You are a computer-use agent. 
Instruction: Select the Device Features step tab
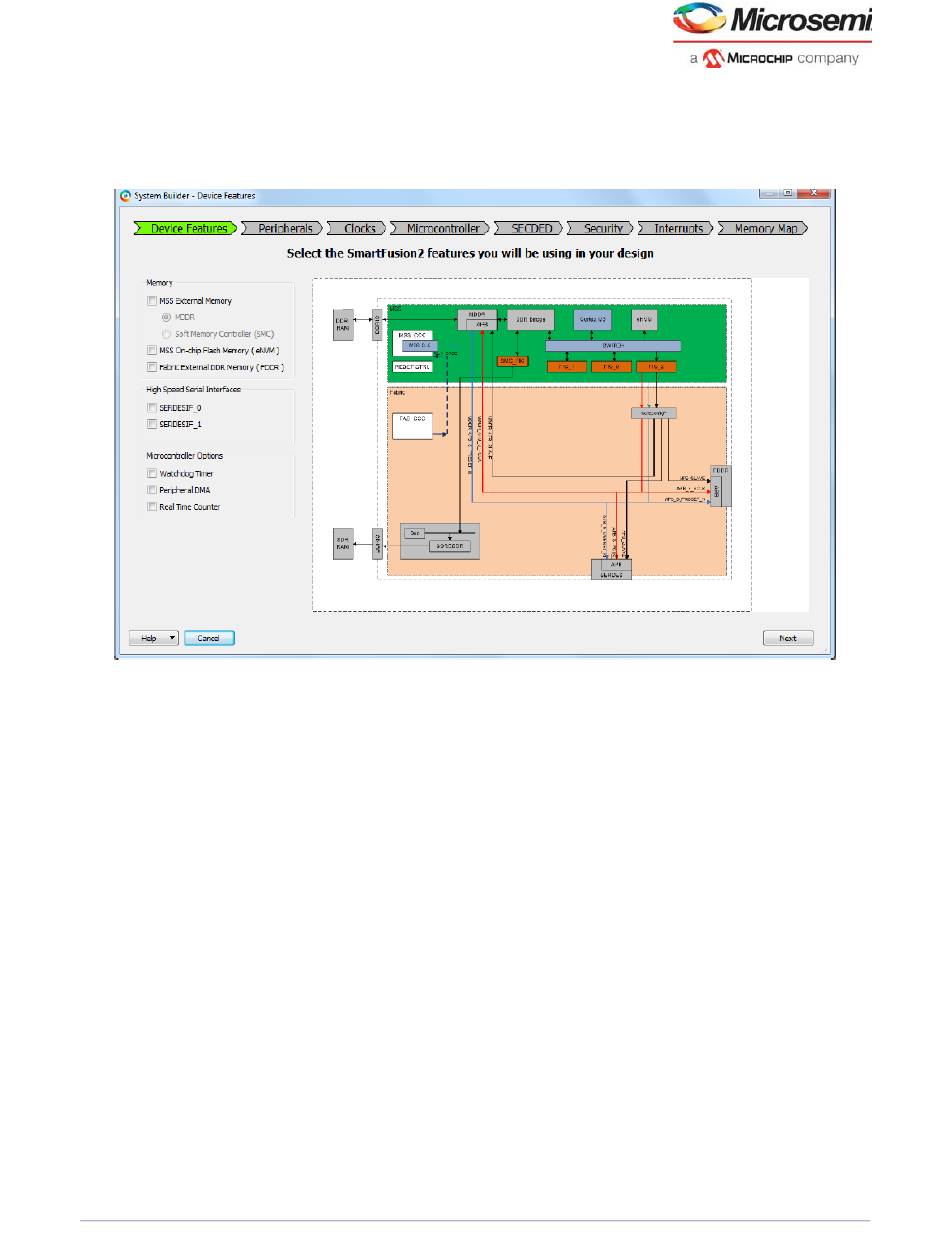coord(187,228)
